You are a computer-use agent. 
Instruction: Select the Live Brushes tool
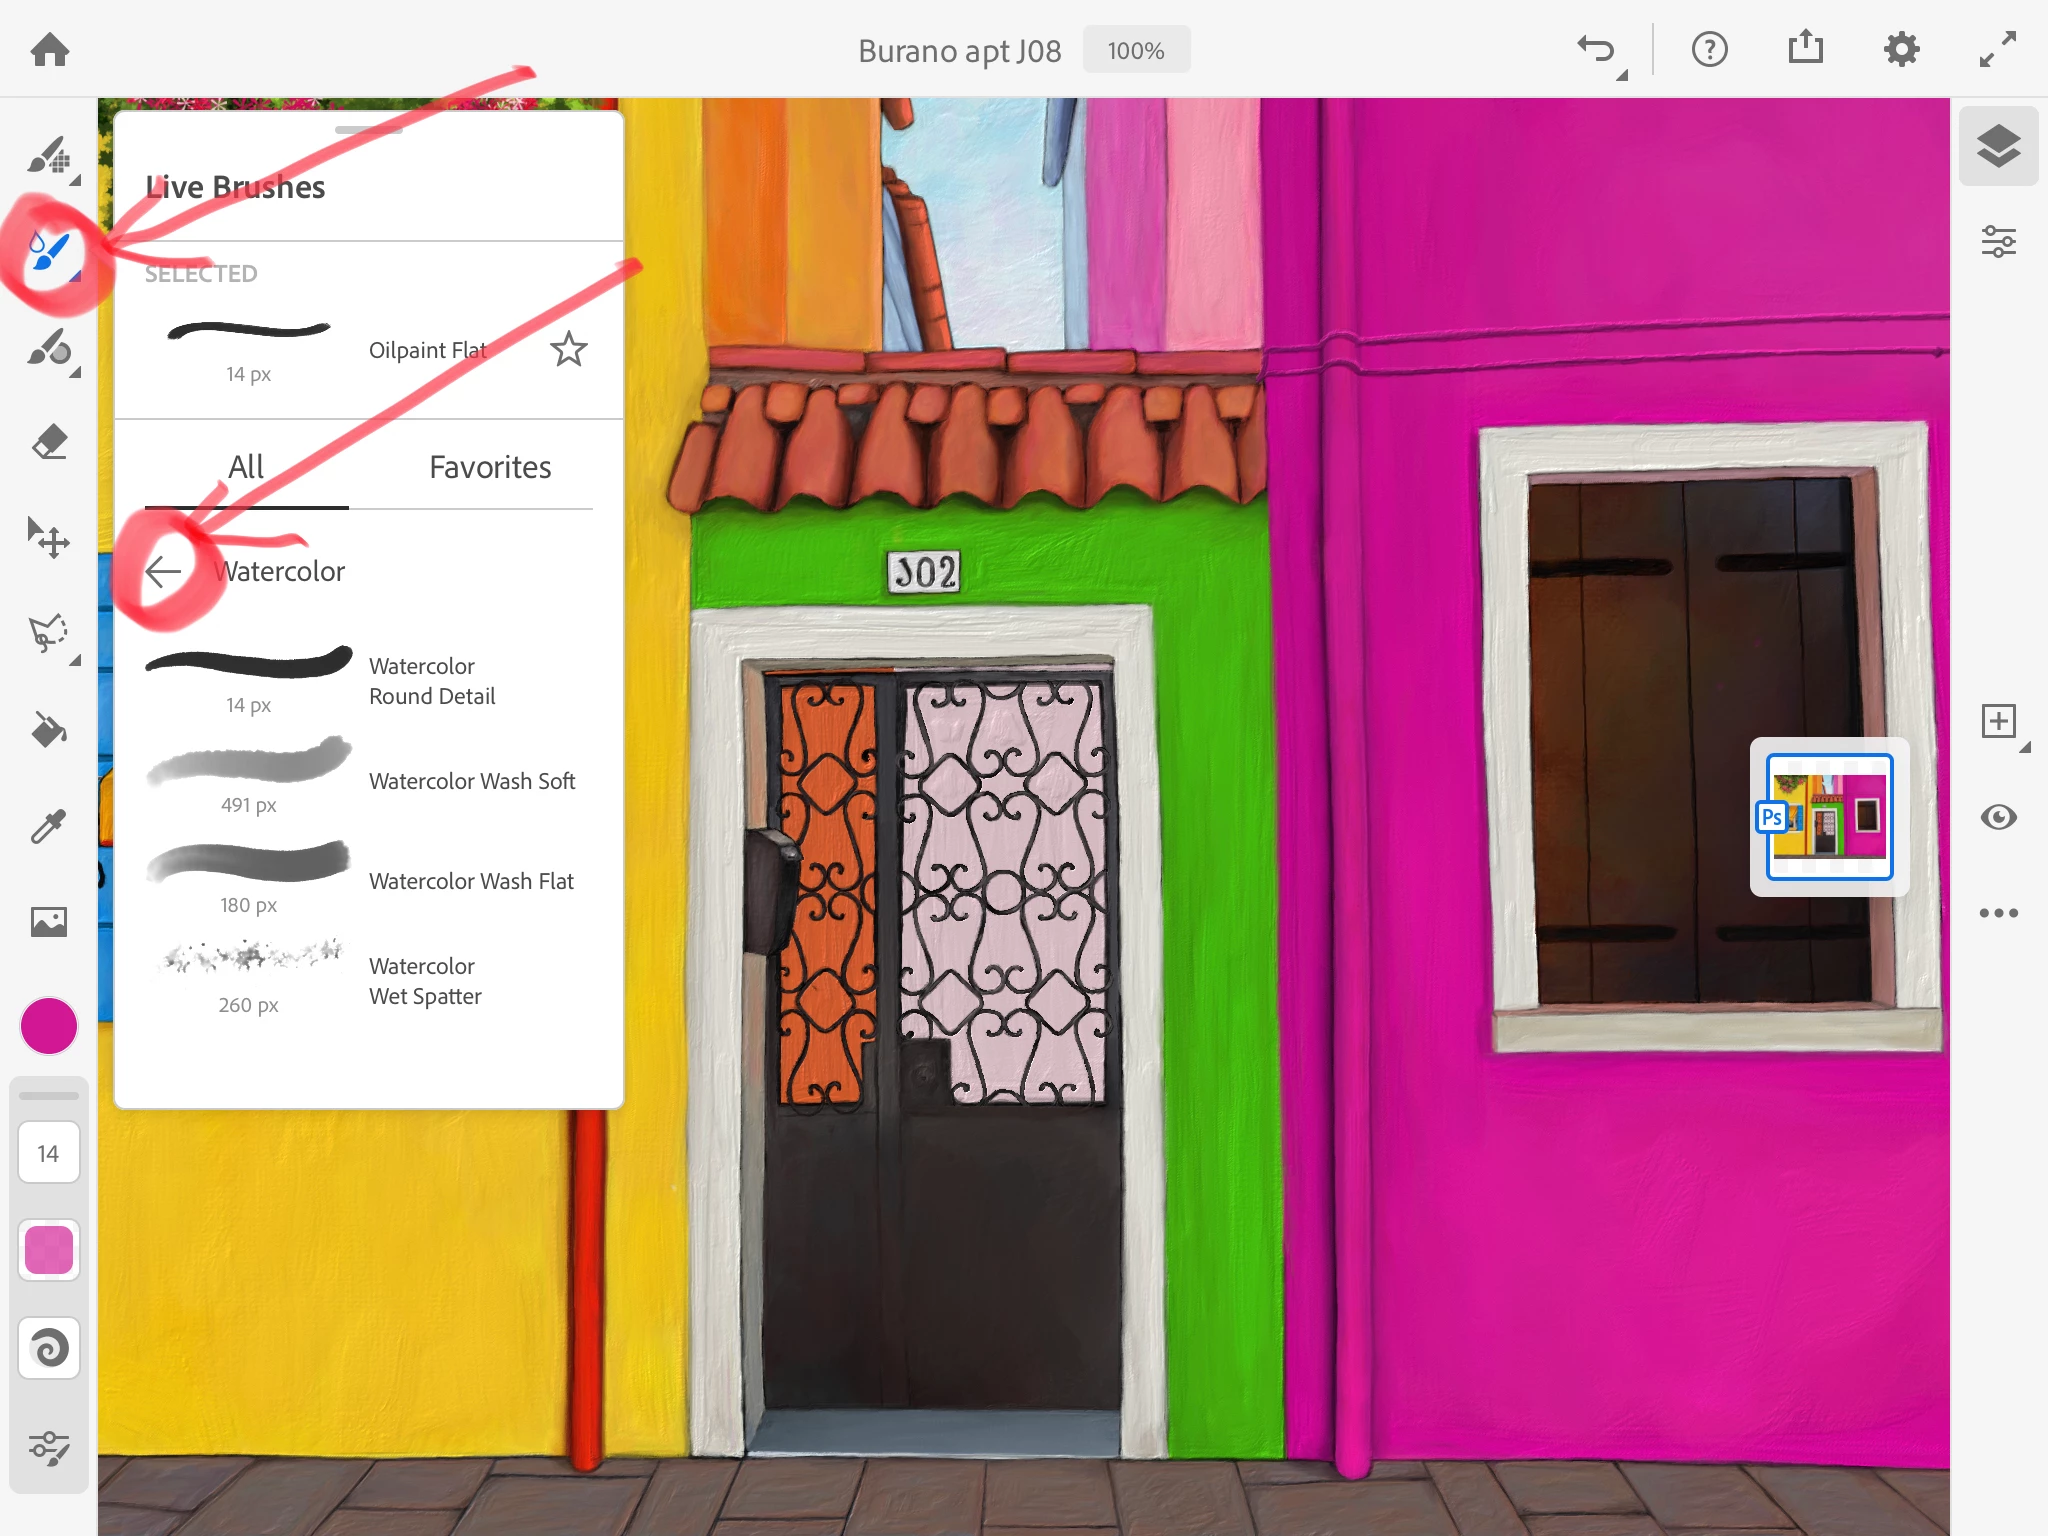coord(48,250)
